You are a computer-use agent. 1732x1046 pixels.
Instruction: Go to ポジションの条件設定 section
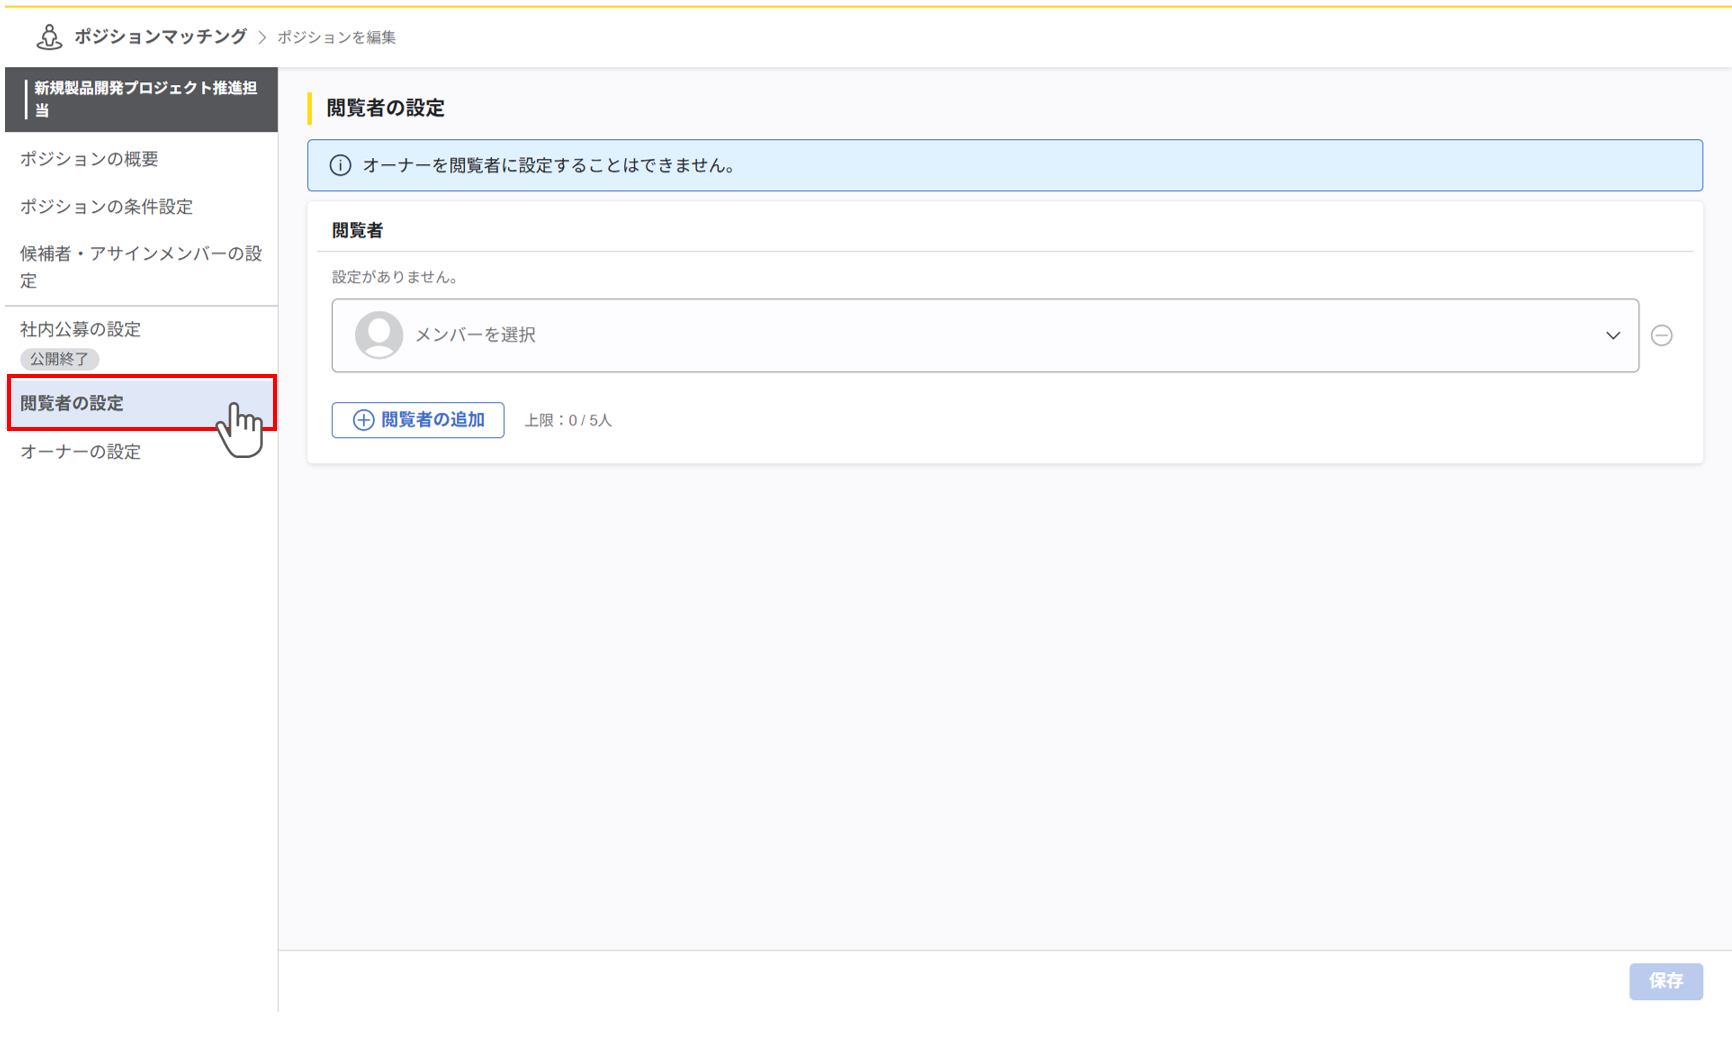pyautogui.click(x=106, y=207)
